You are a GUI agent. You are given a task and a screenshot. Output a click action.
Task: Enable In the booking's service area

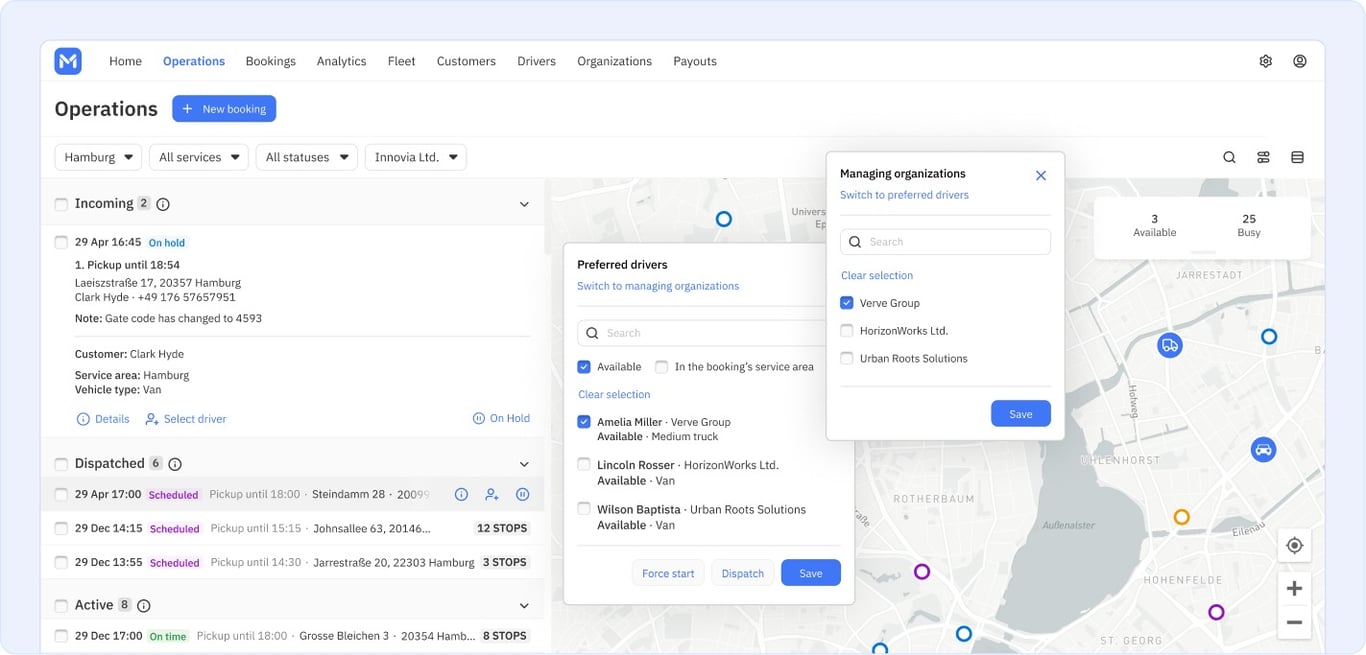pos(661,367)
